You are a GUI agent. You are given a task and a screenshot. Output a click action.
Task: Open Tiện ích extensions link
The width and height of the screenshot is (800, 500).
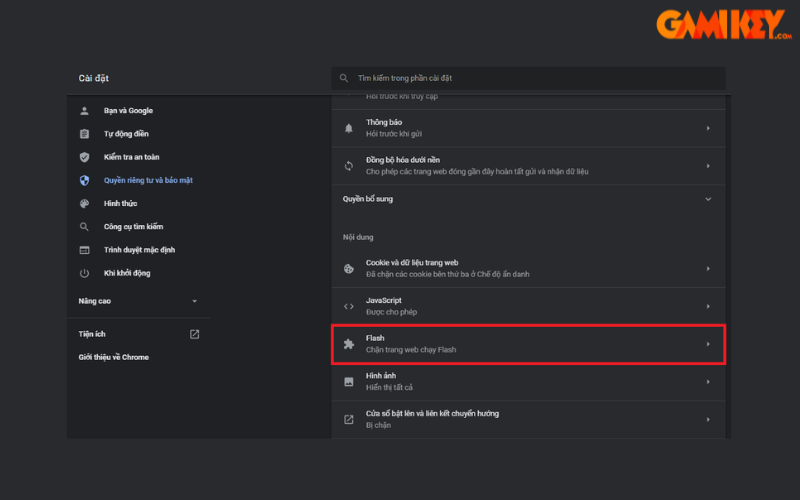[x=92, y=334]
